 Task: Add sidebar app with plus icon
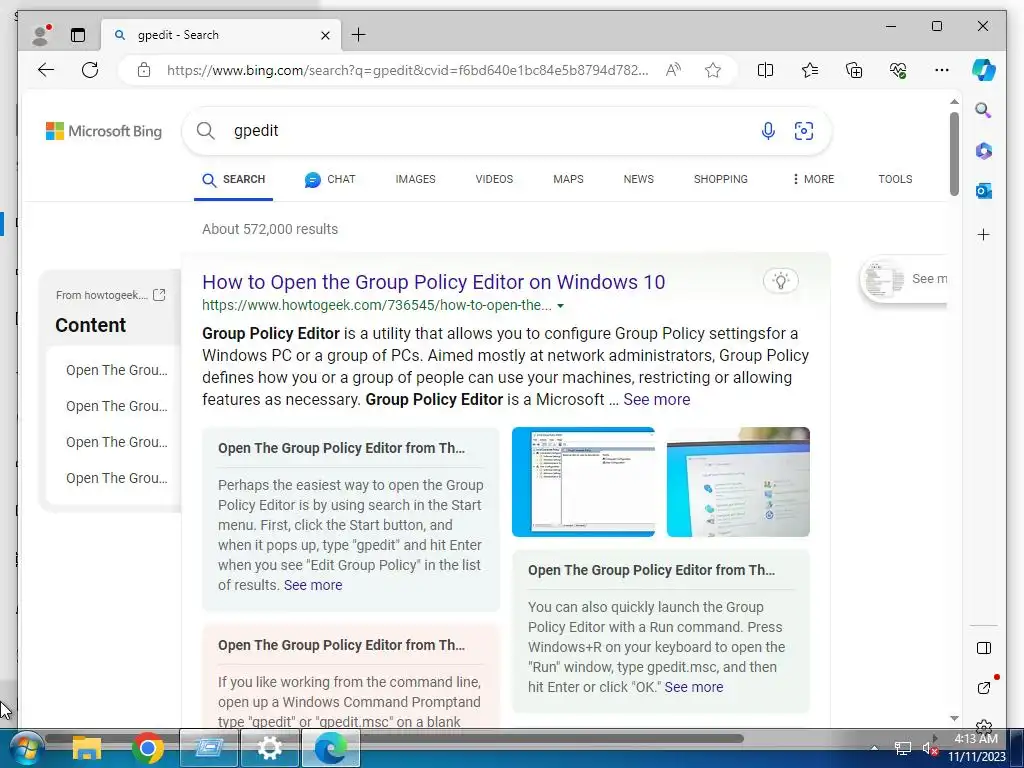point(984,234)
